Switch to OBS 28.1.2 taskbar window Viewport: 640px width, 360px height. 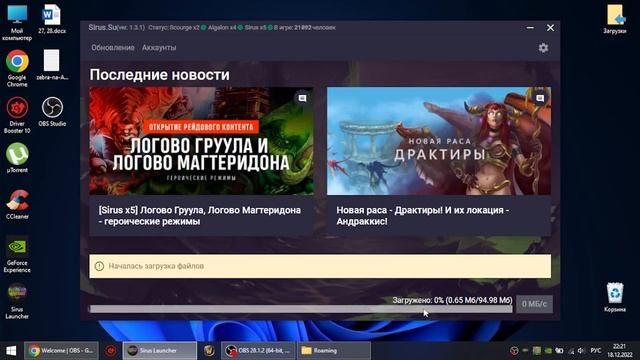tap(258, 351)
